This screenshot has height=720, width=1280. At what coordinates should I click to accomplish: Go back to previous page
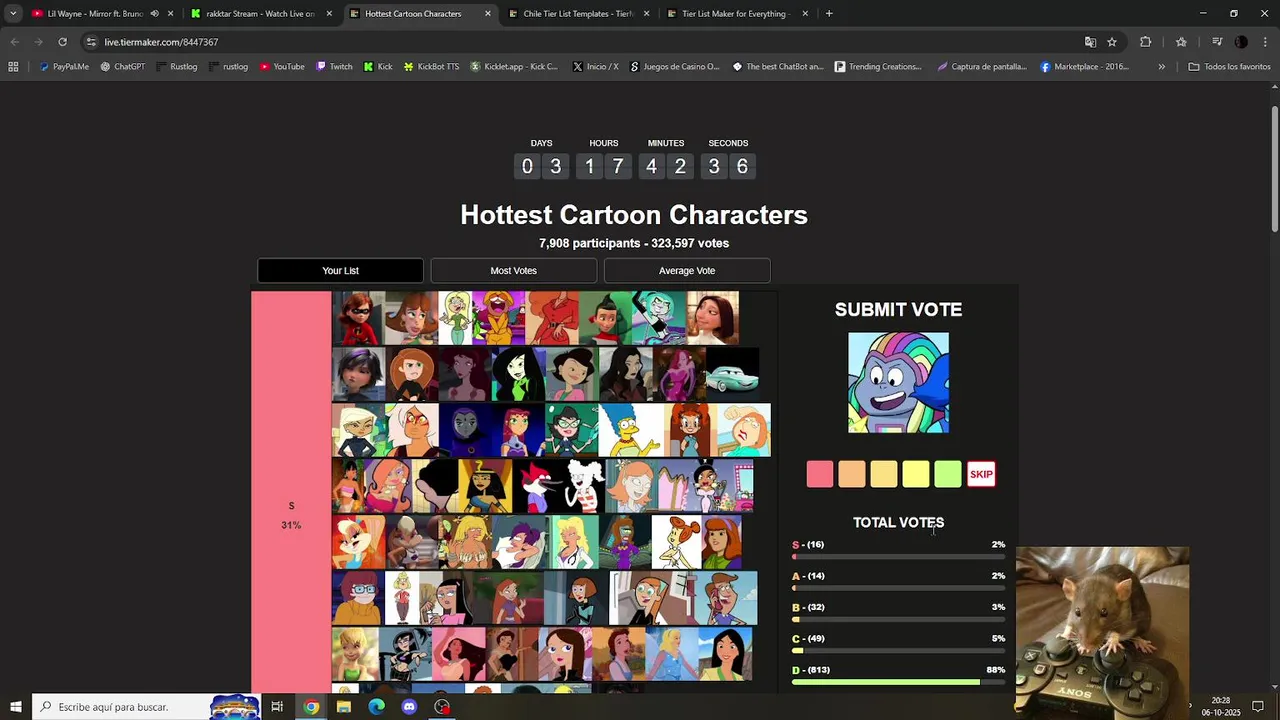click(15, 42)
